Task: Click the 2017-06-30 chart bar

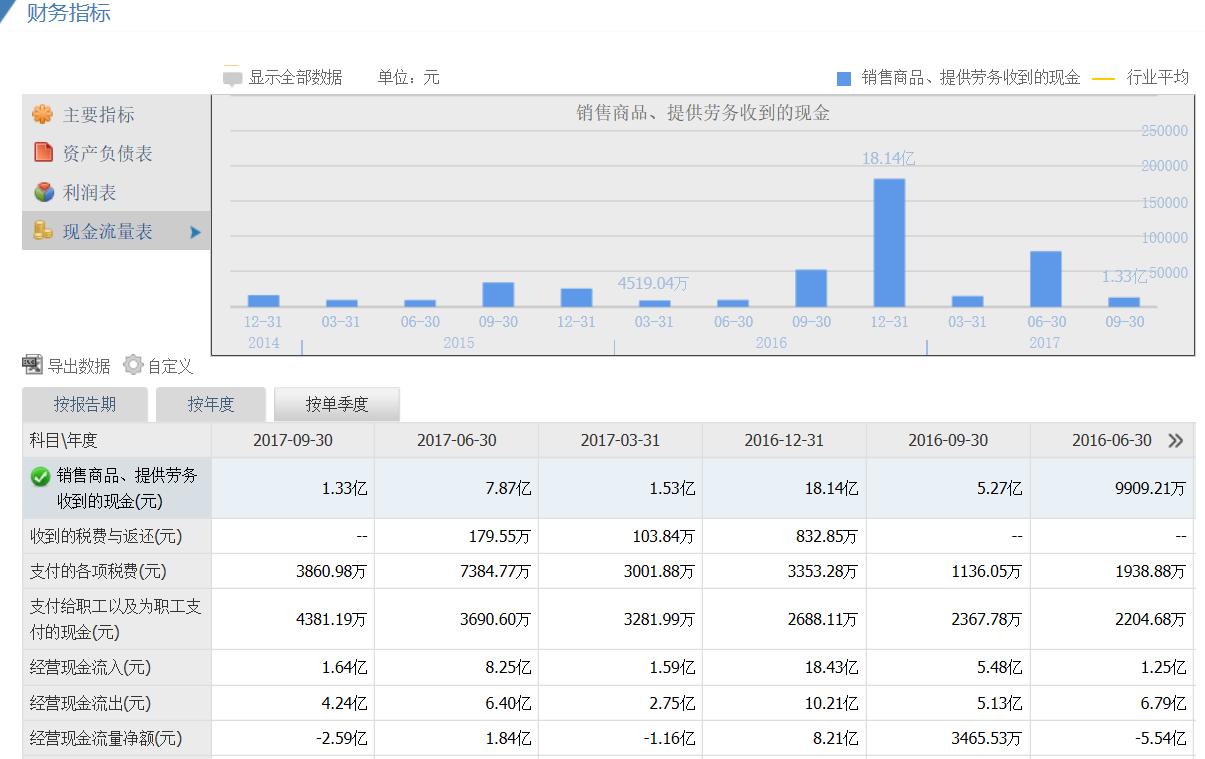Action: click(x=1045, y=279)
